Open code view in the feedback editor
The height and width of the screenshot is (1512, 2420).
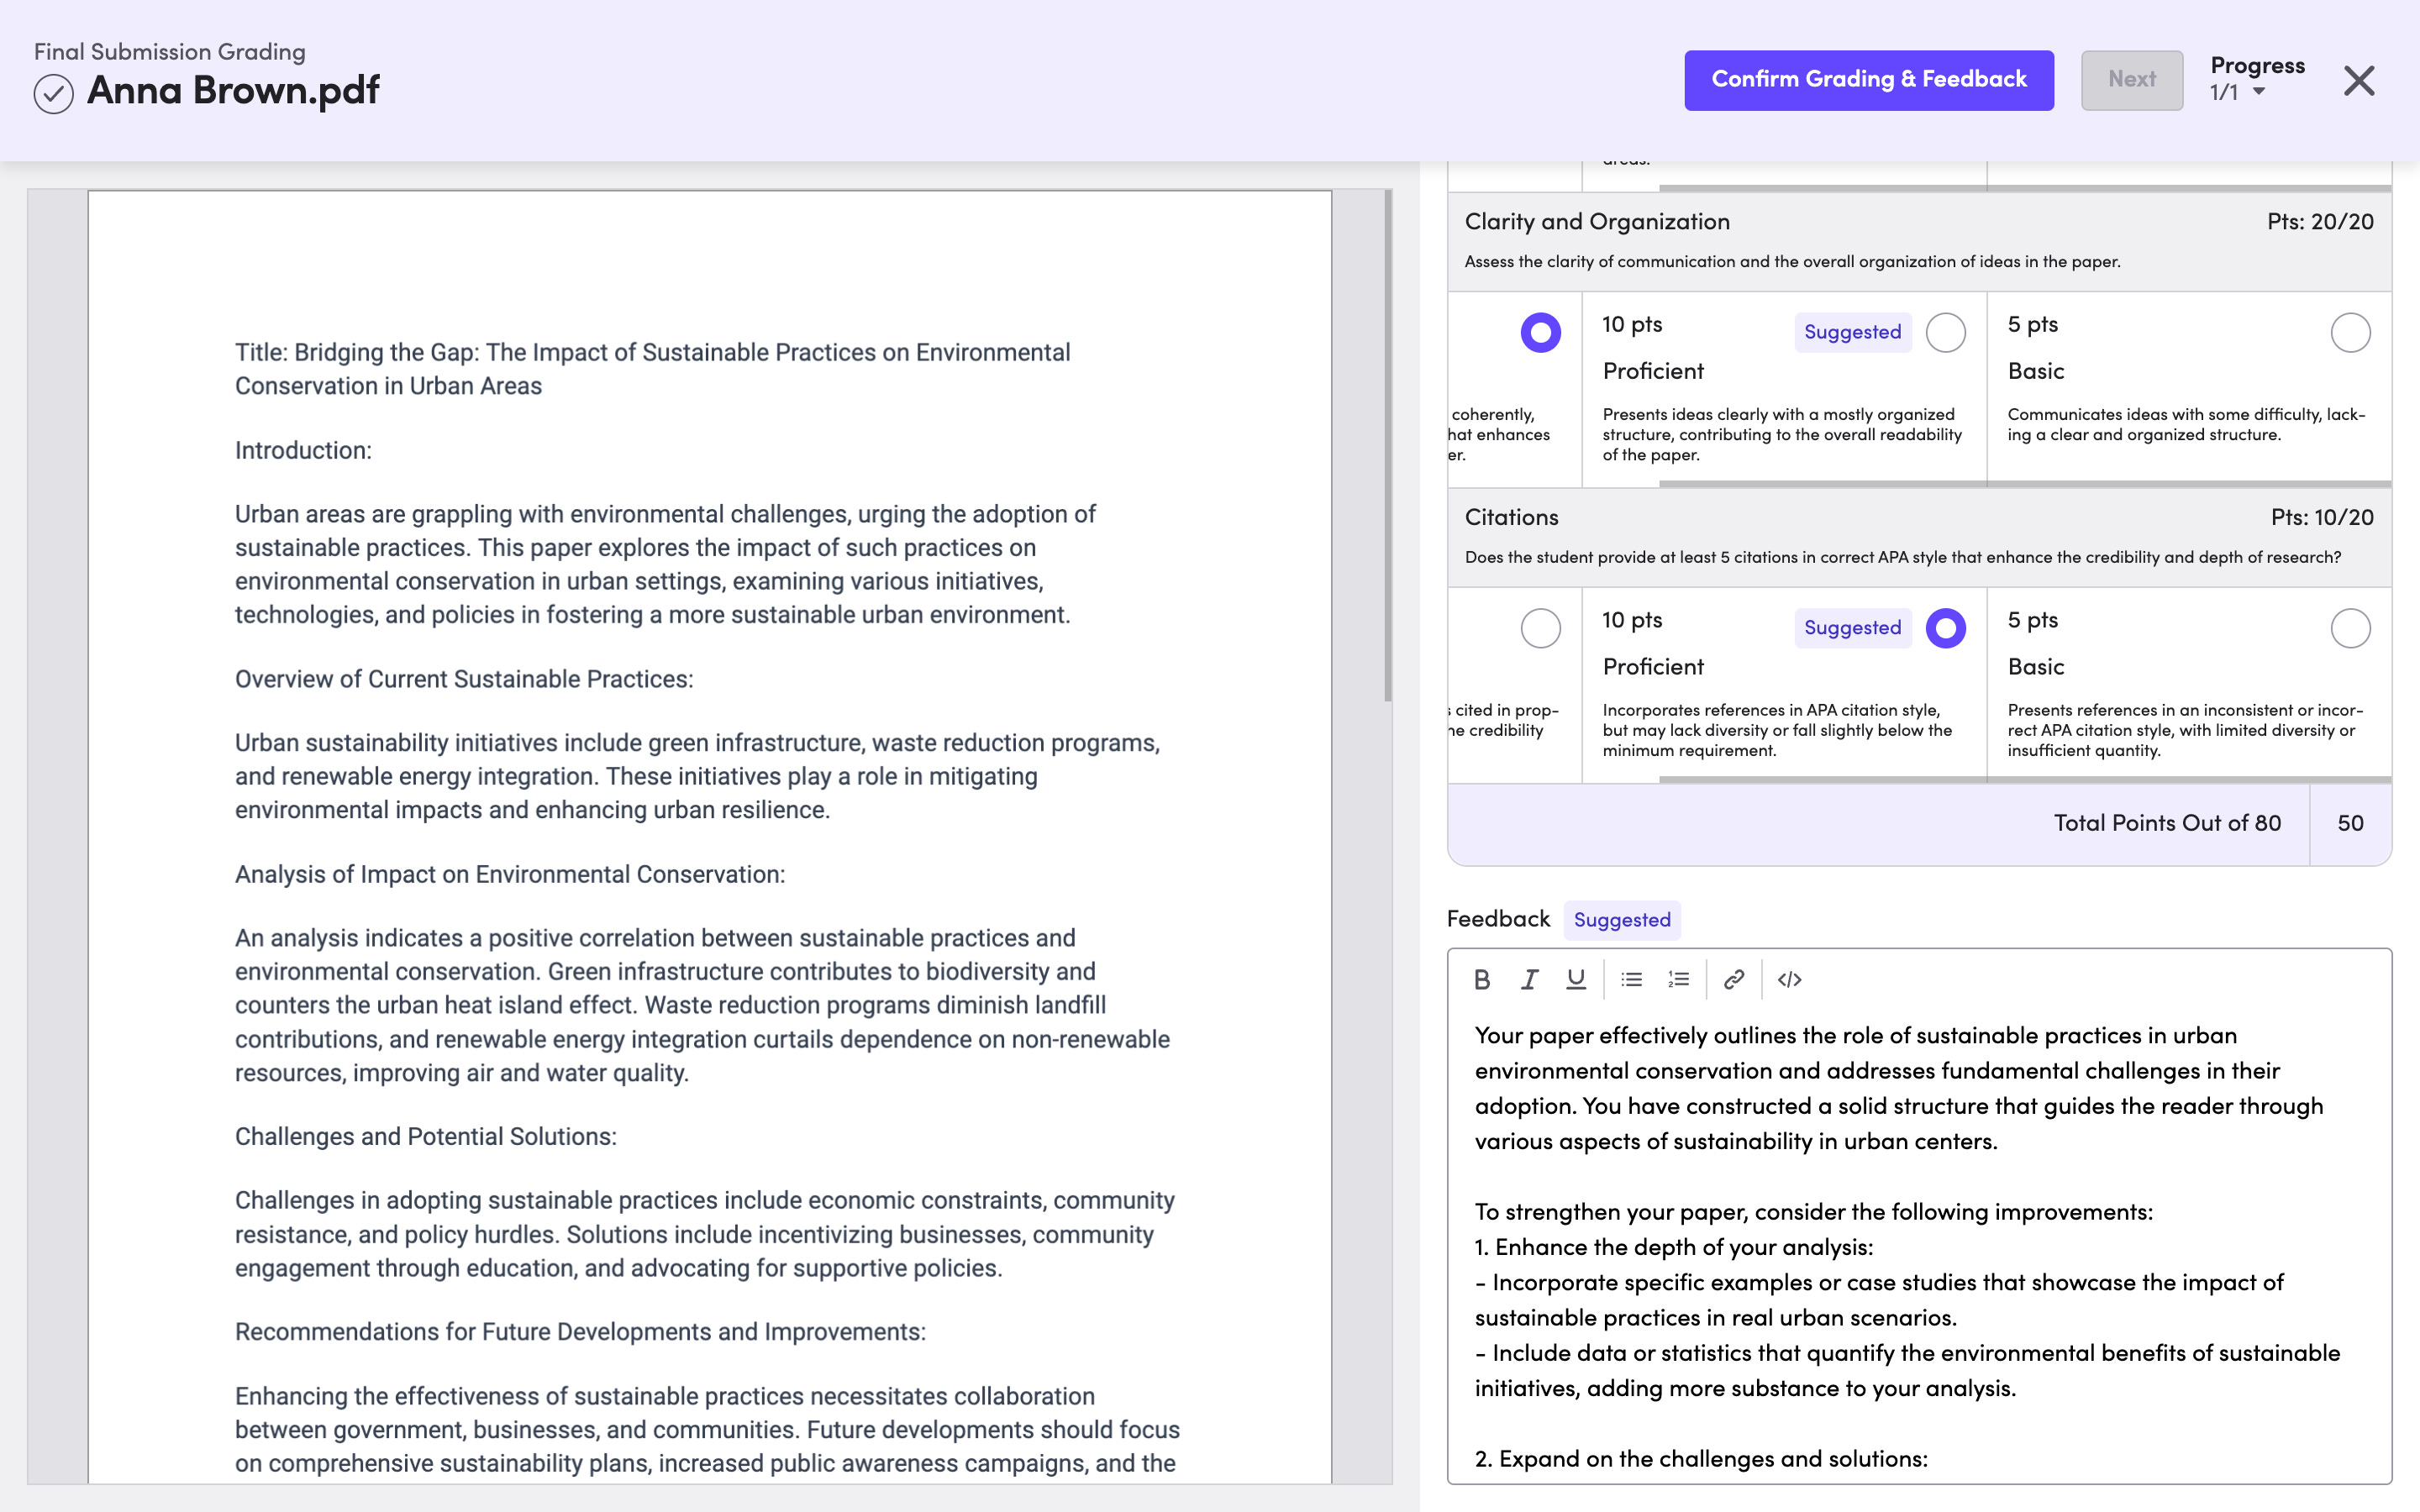1790,980
